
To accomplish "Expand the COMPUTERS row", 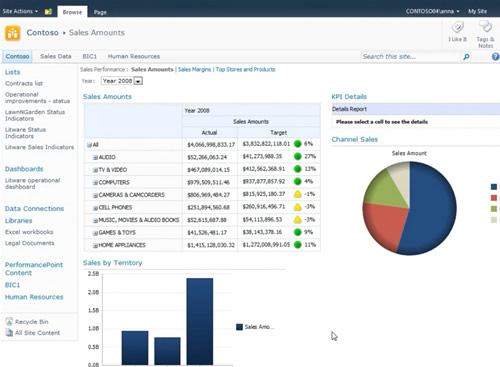I will pyautogui.click(x=95, y=183).
